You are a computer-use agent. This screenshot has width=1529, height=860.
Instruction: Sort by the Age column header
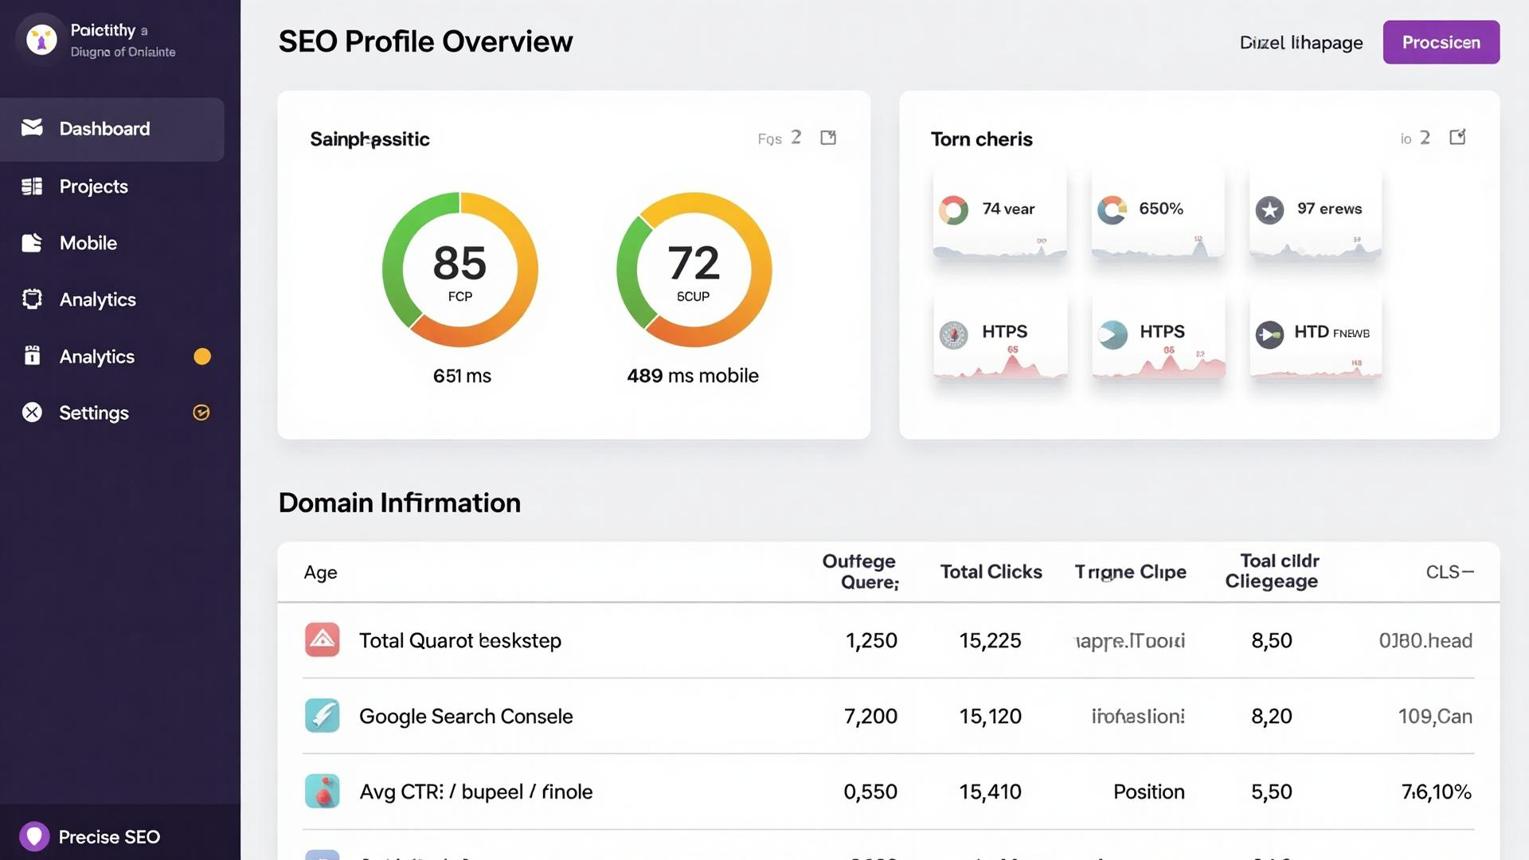(x=320, y=572)
